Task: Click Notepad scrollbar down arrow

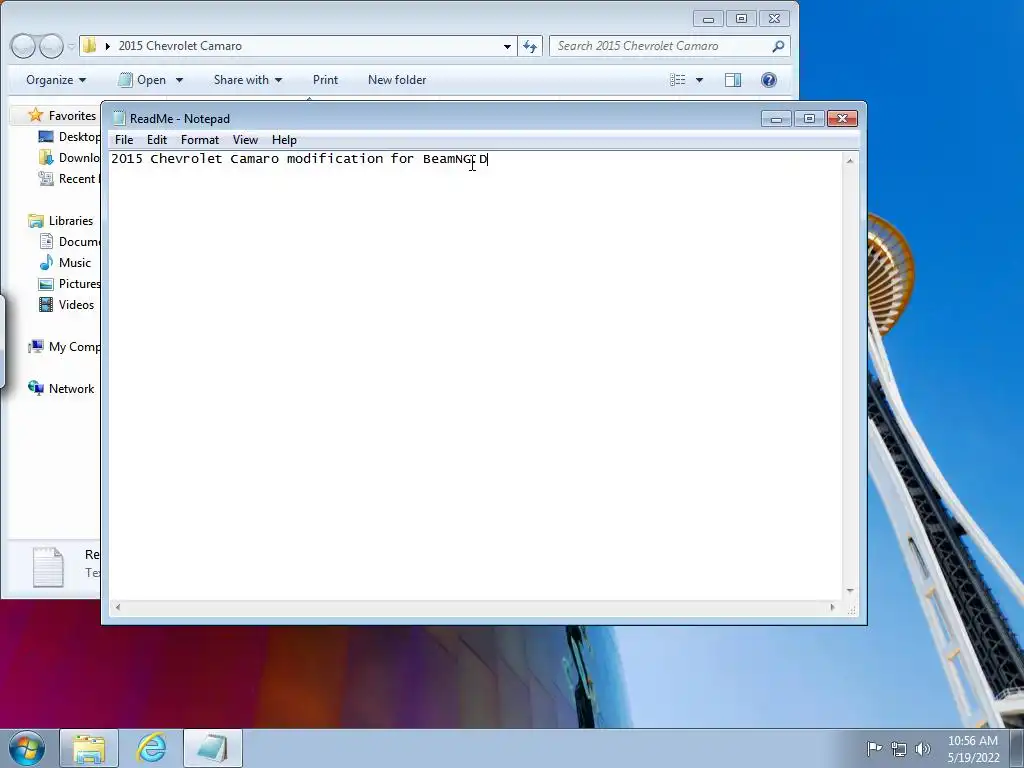Action: (850, 591)
